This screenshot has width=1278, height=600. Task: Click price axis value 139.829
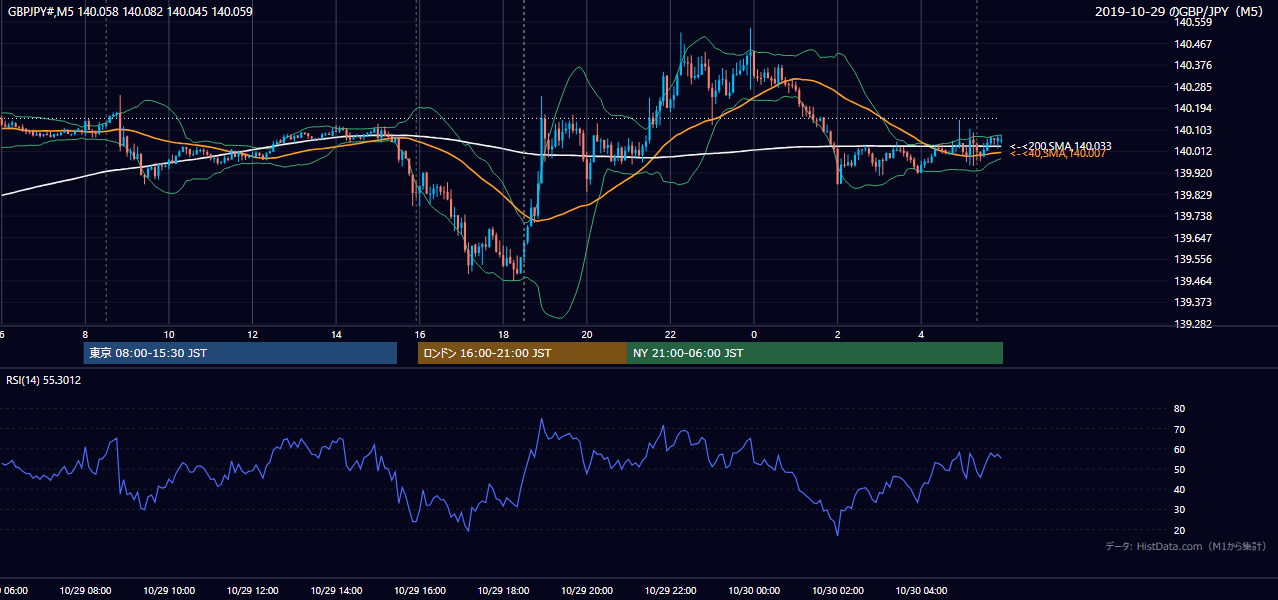point(1193,195)
